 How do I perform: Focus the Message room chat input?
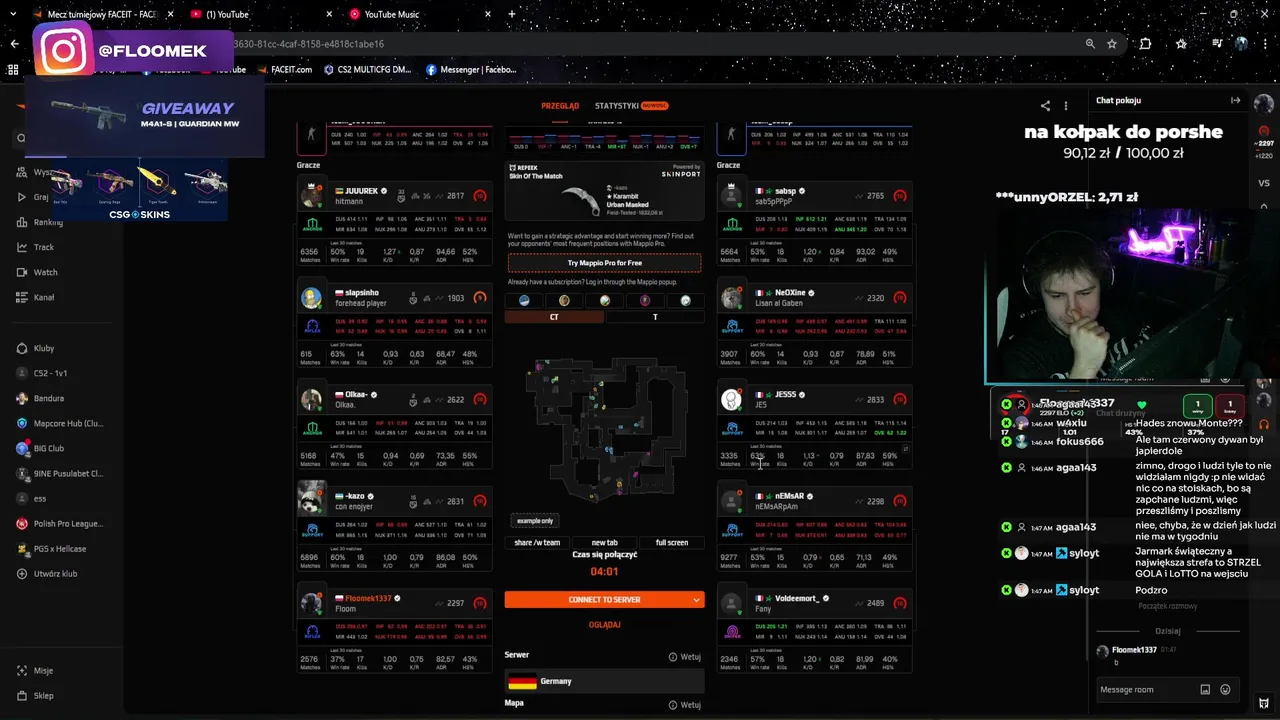pos(1145,689)
